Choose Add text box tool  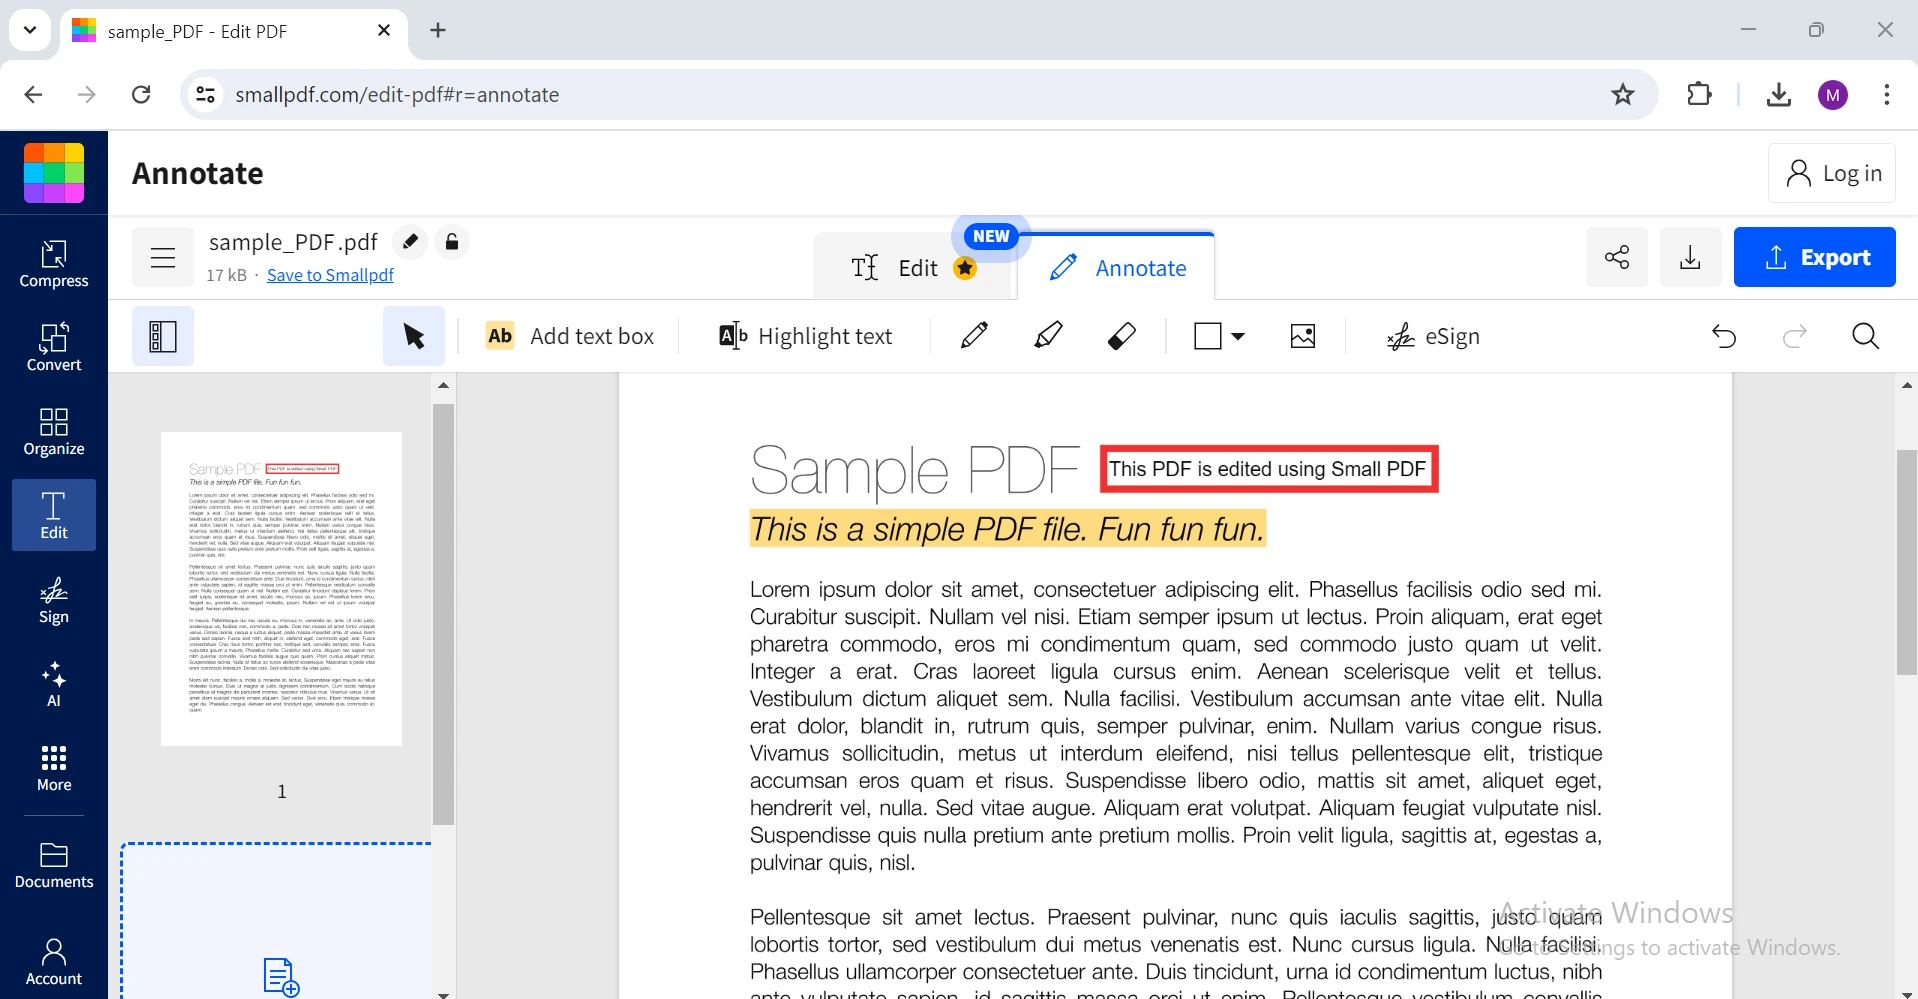point(570,336)
